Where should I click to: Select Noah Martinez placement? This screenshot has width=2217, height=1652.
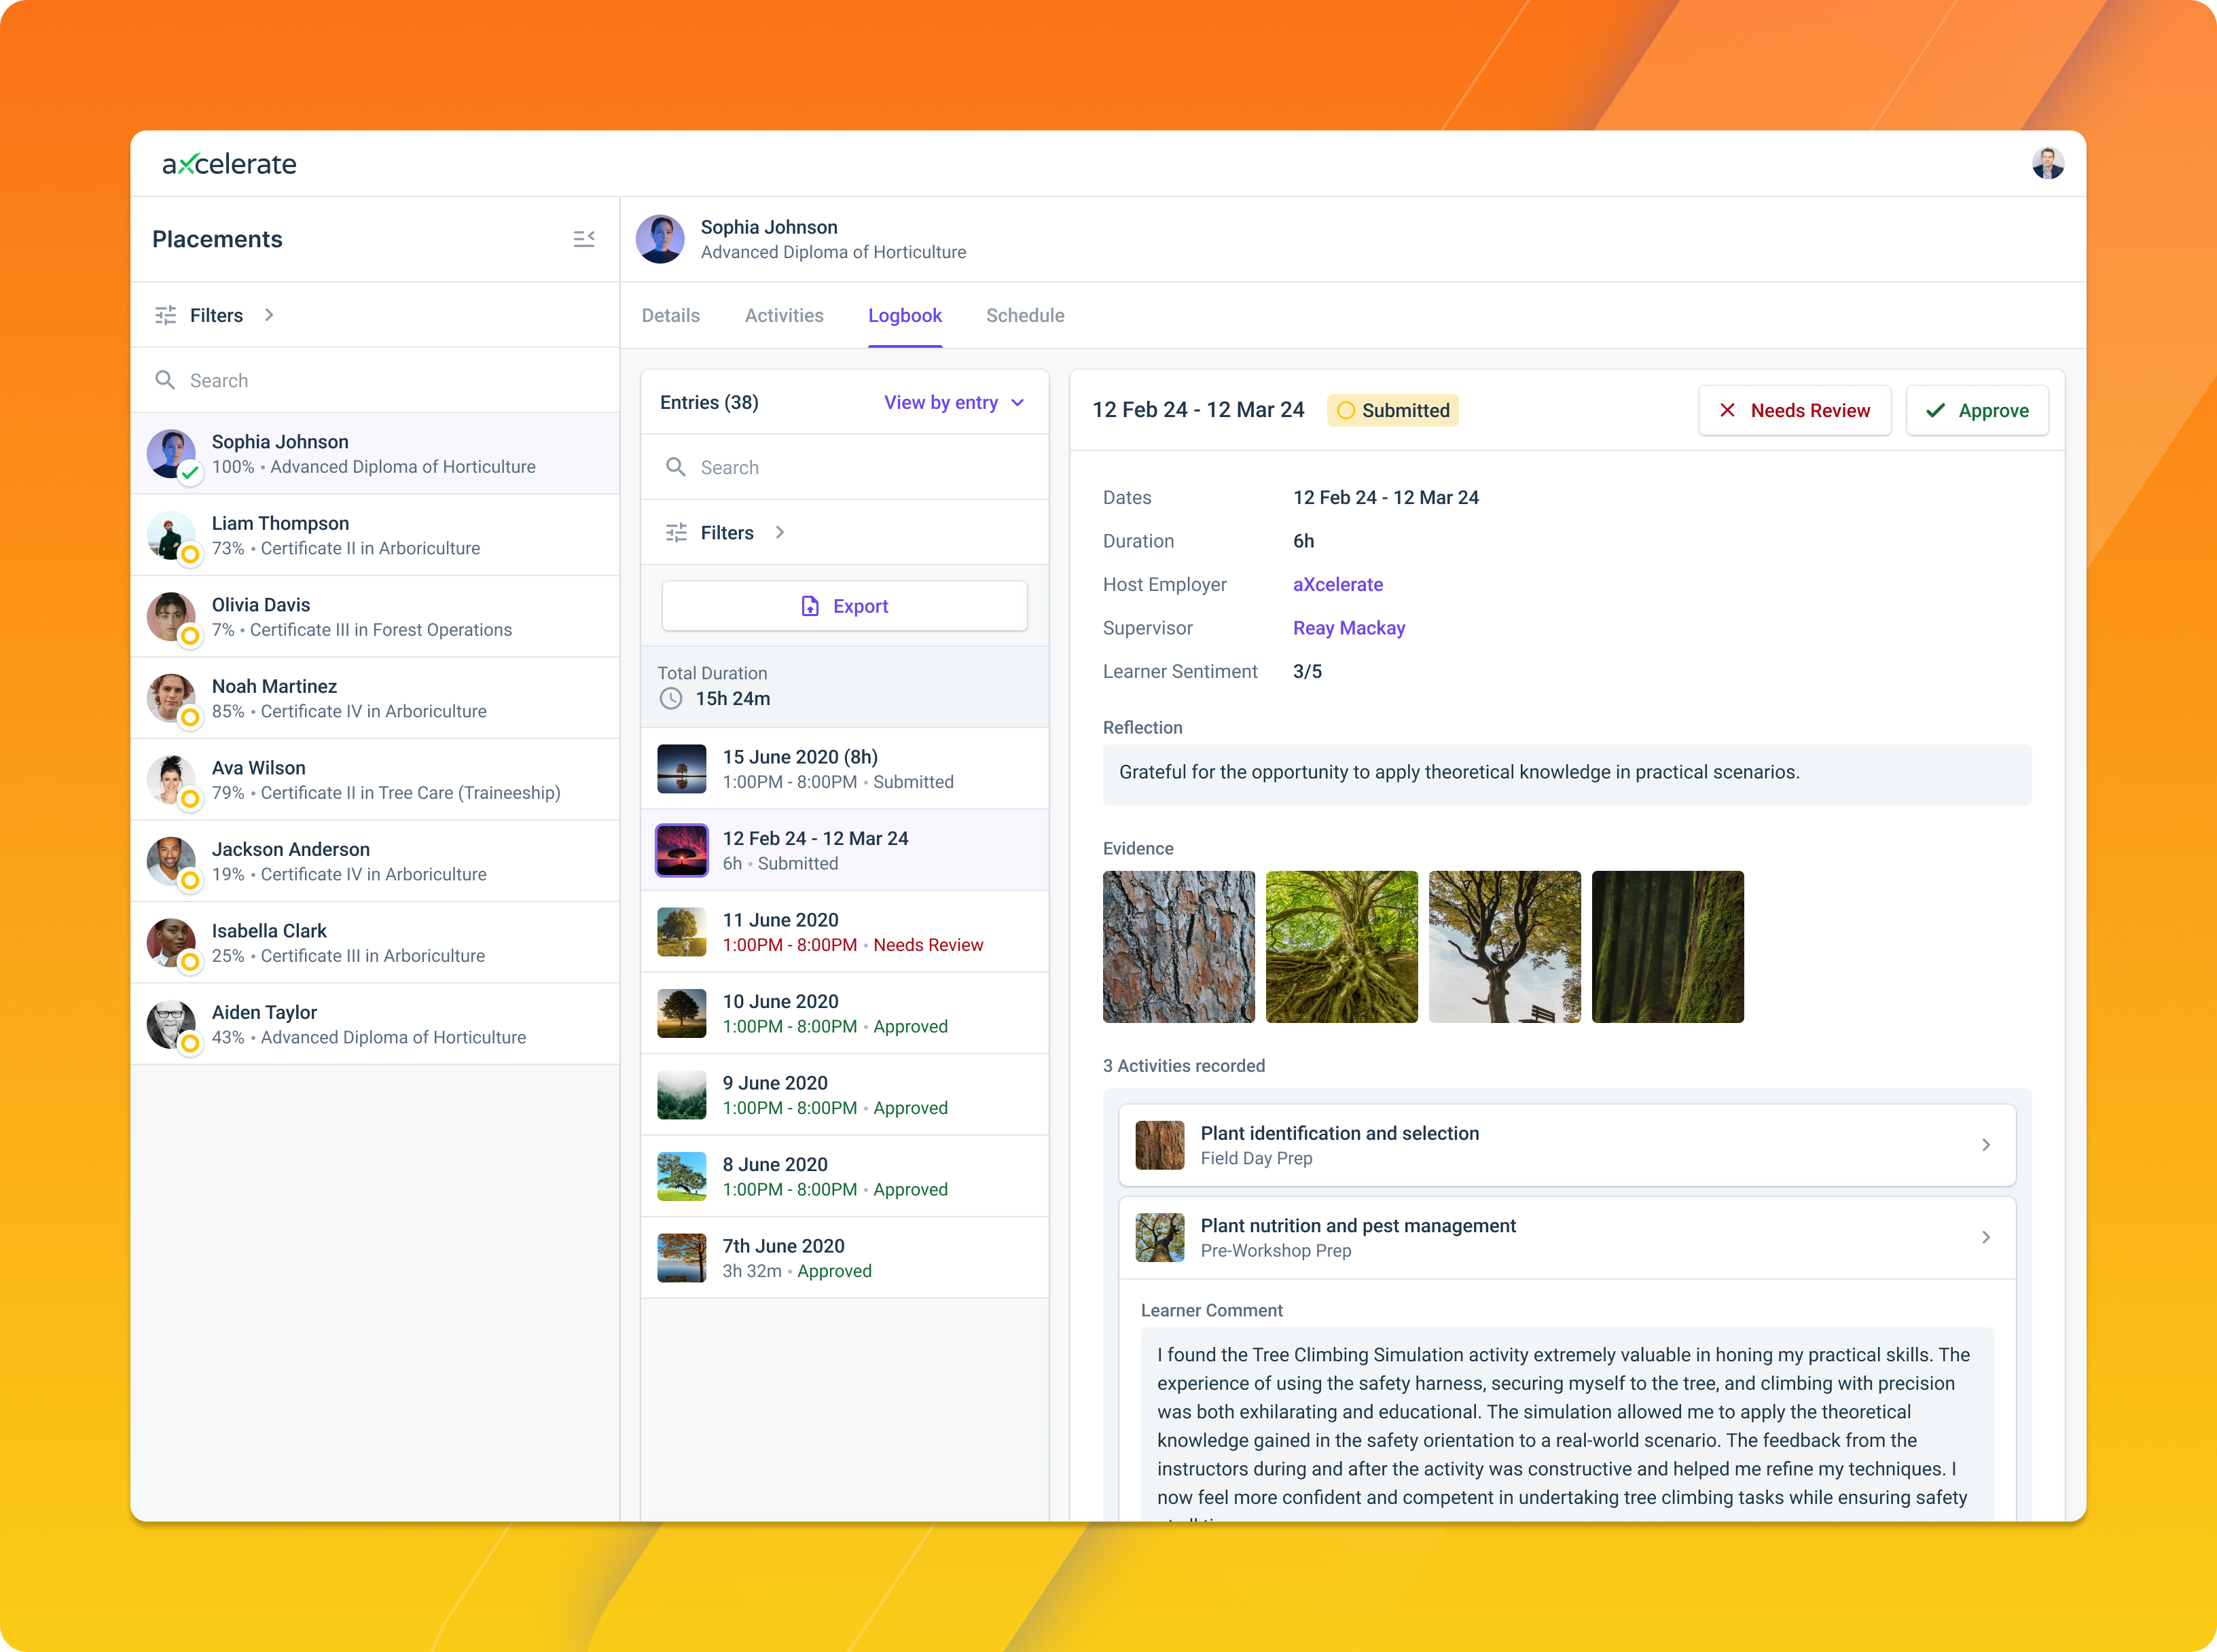375,698
